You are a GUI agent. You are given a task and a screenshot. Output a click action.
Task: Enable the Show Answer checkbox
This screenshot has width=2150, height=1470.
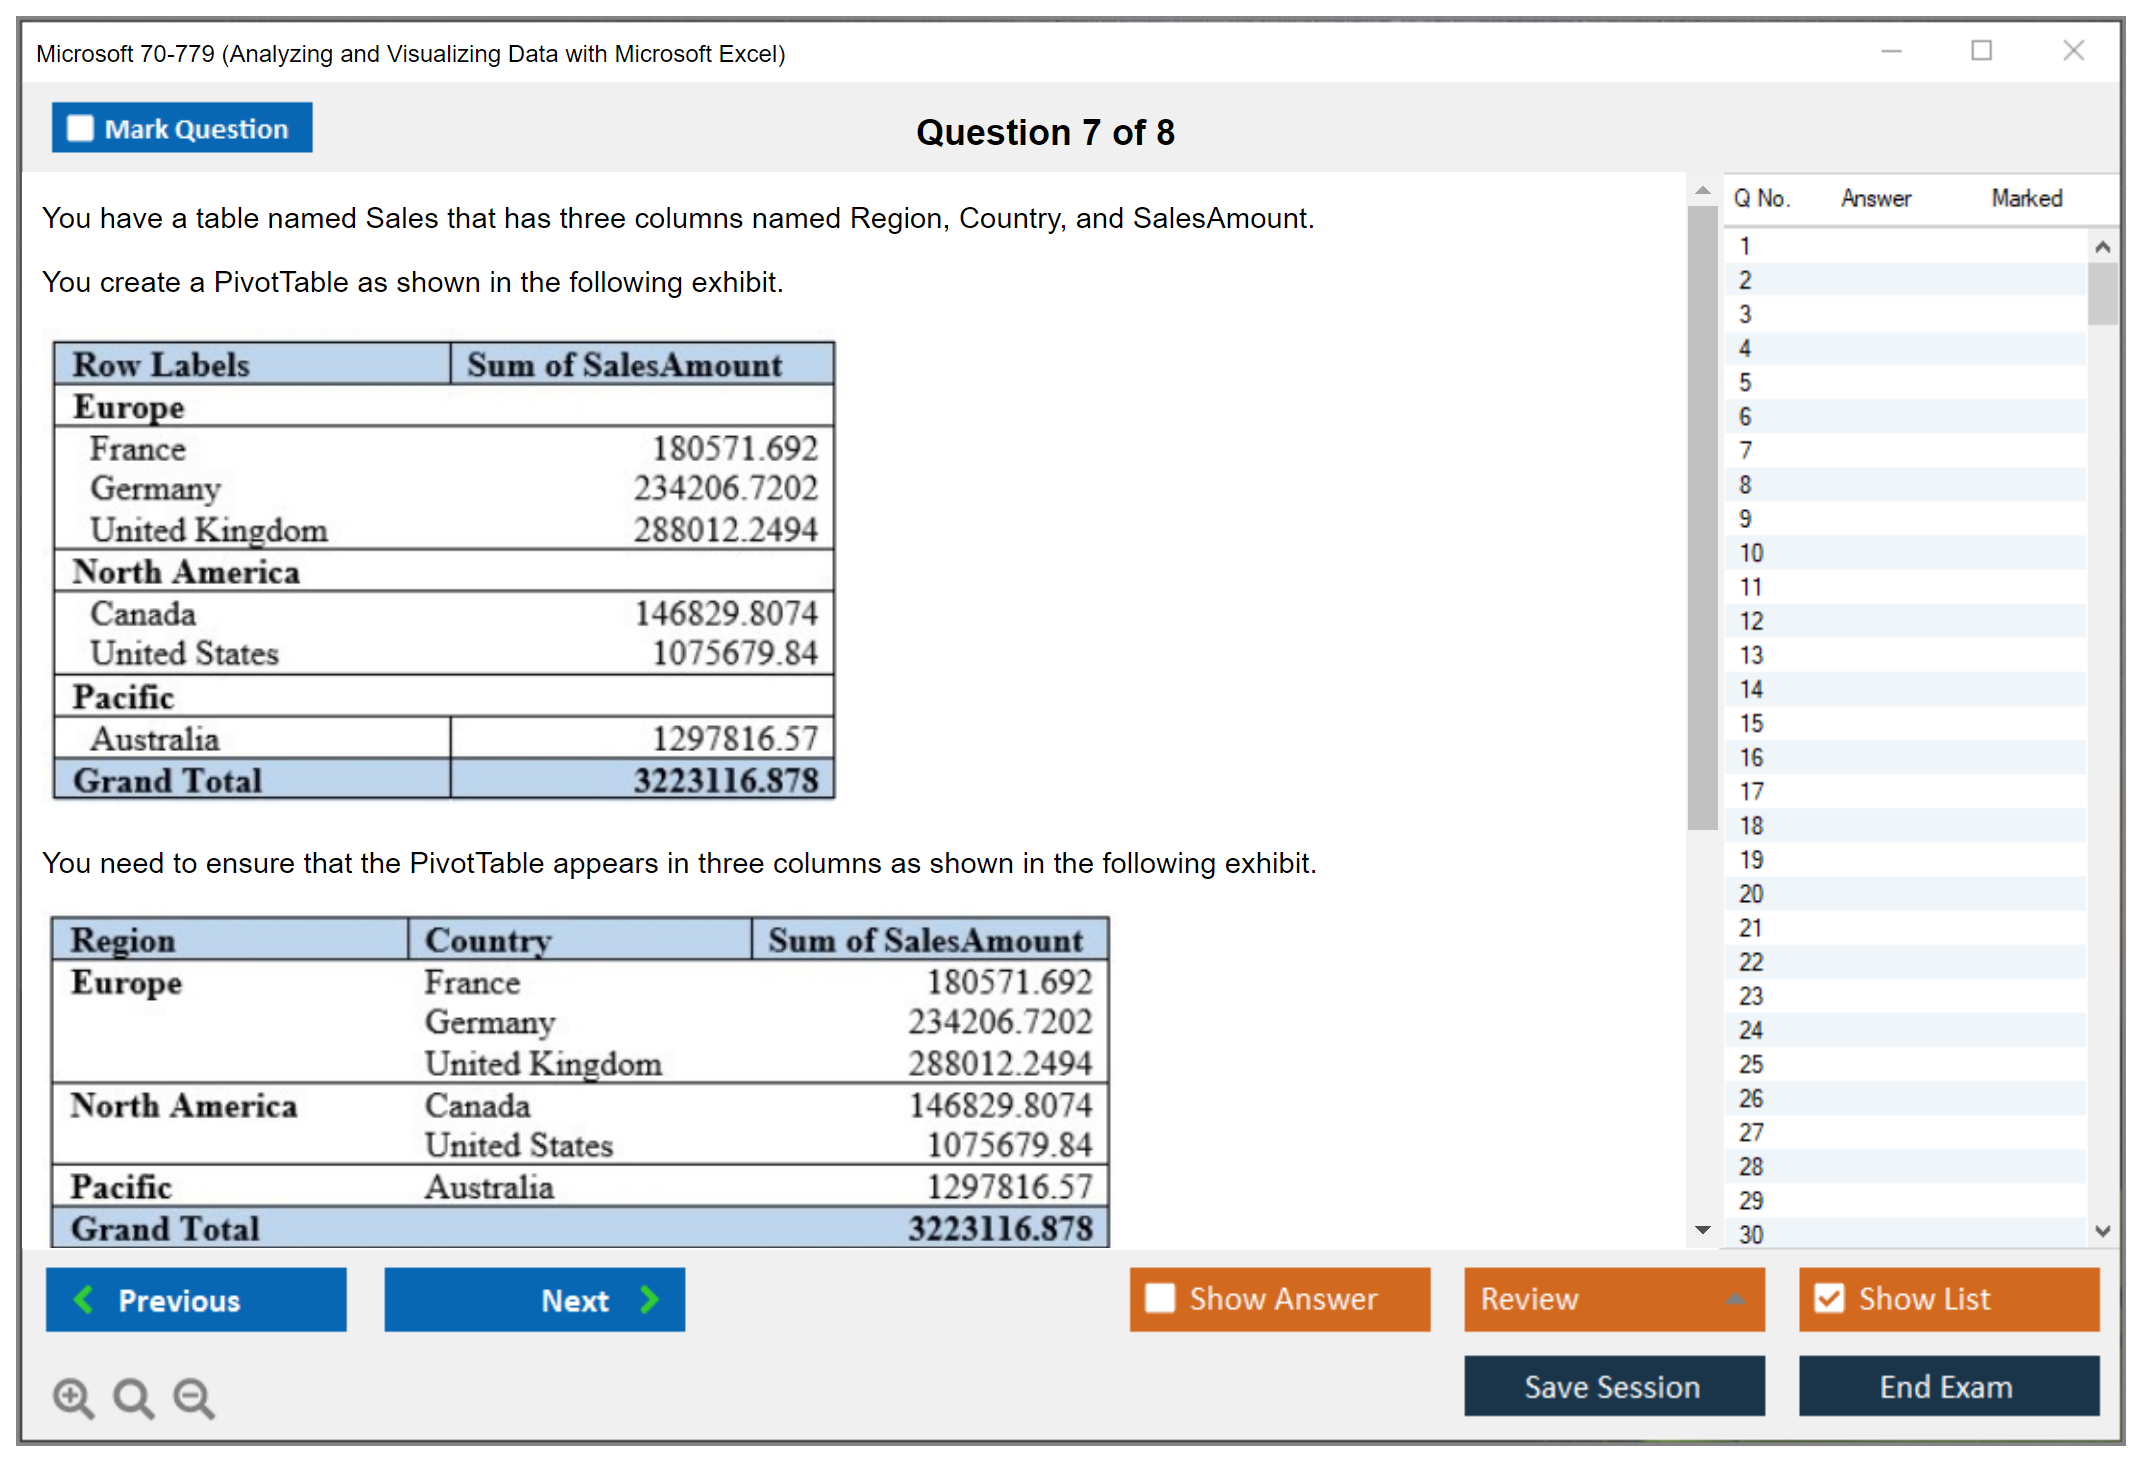point(1160,1298)
